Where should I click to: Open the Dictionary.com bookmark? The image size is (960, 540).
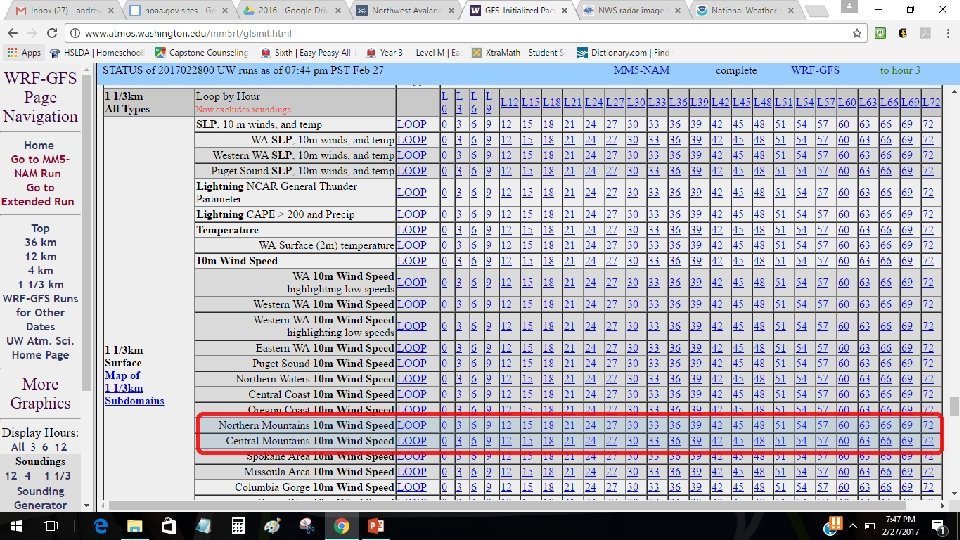tap(623, 53)
